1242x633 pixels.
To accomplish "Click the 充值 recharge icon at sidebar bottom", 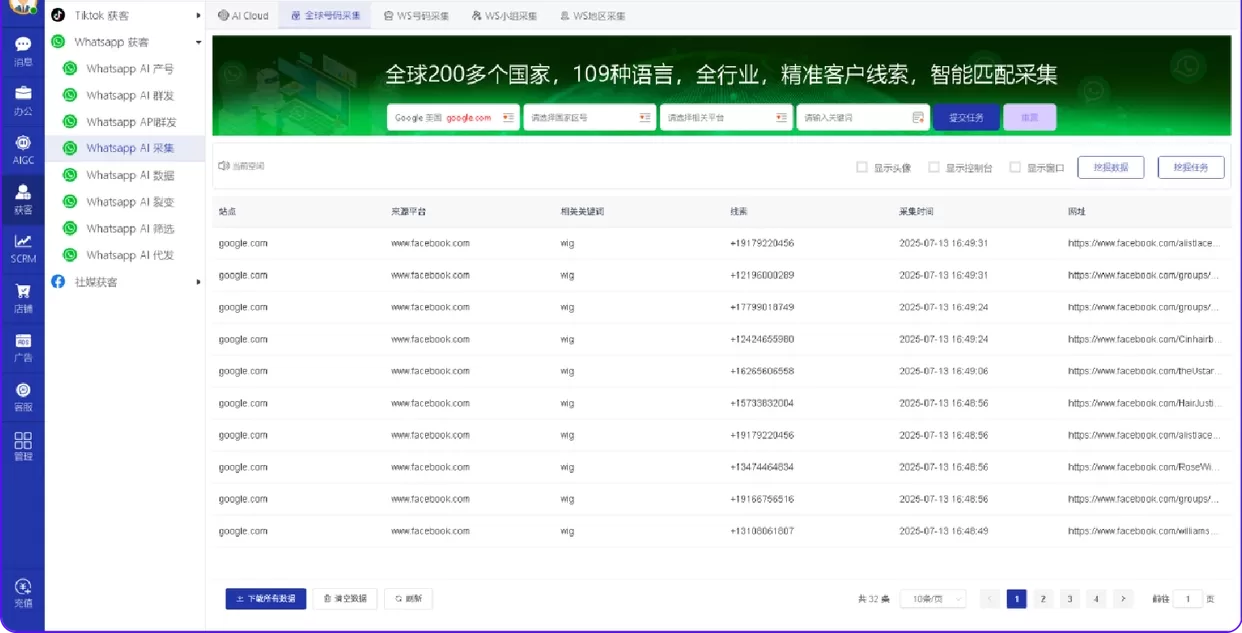I will pos(22,595).
